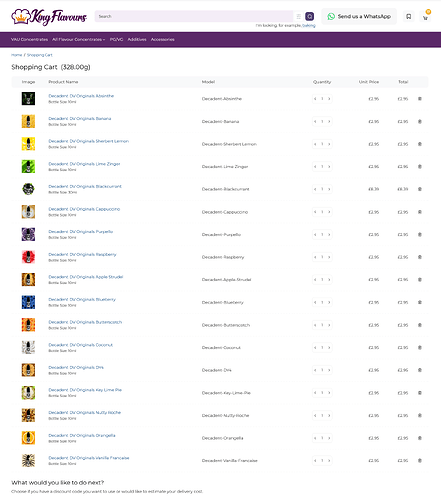
Task: Click the 'baking' example search link
Action: tap(309, 25)
